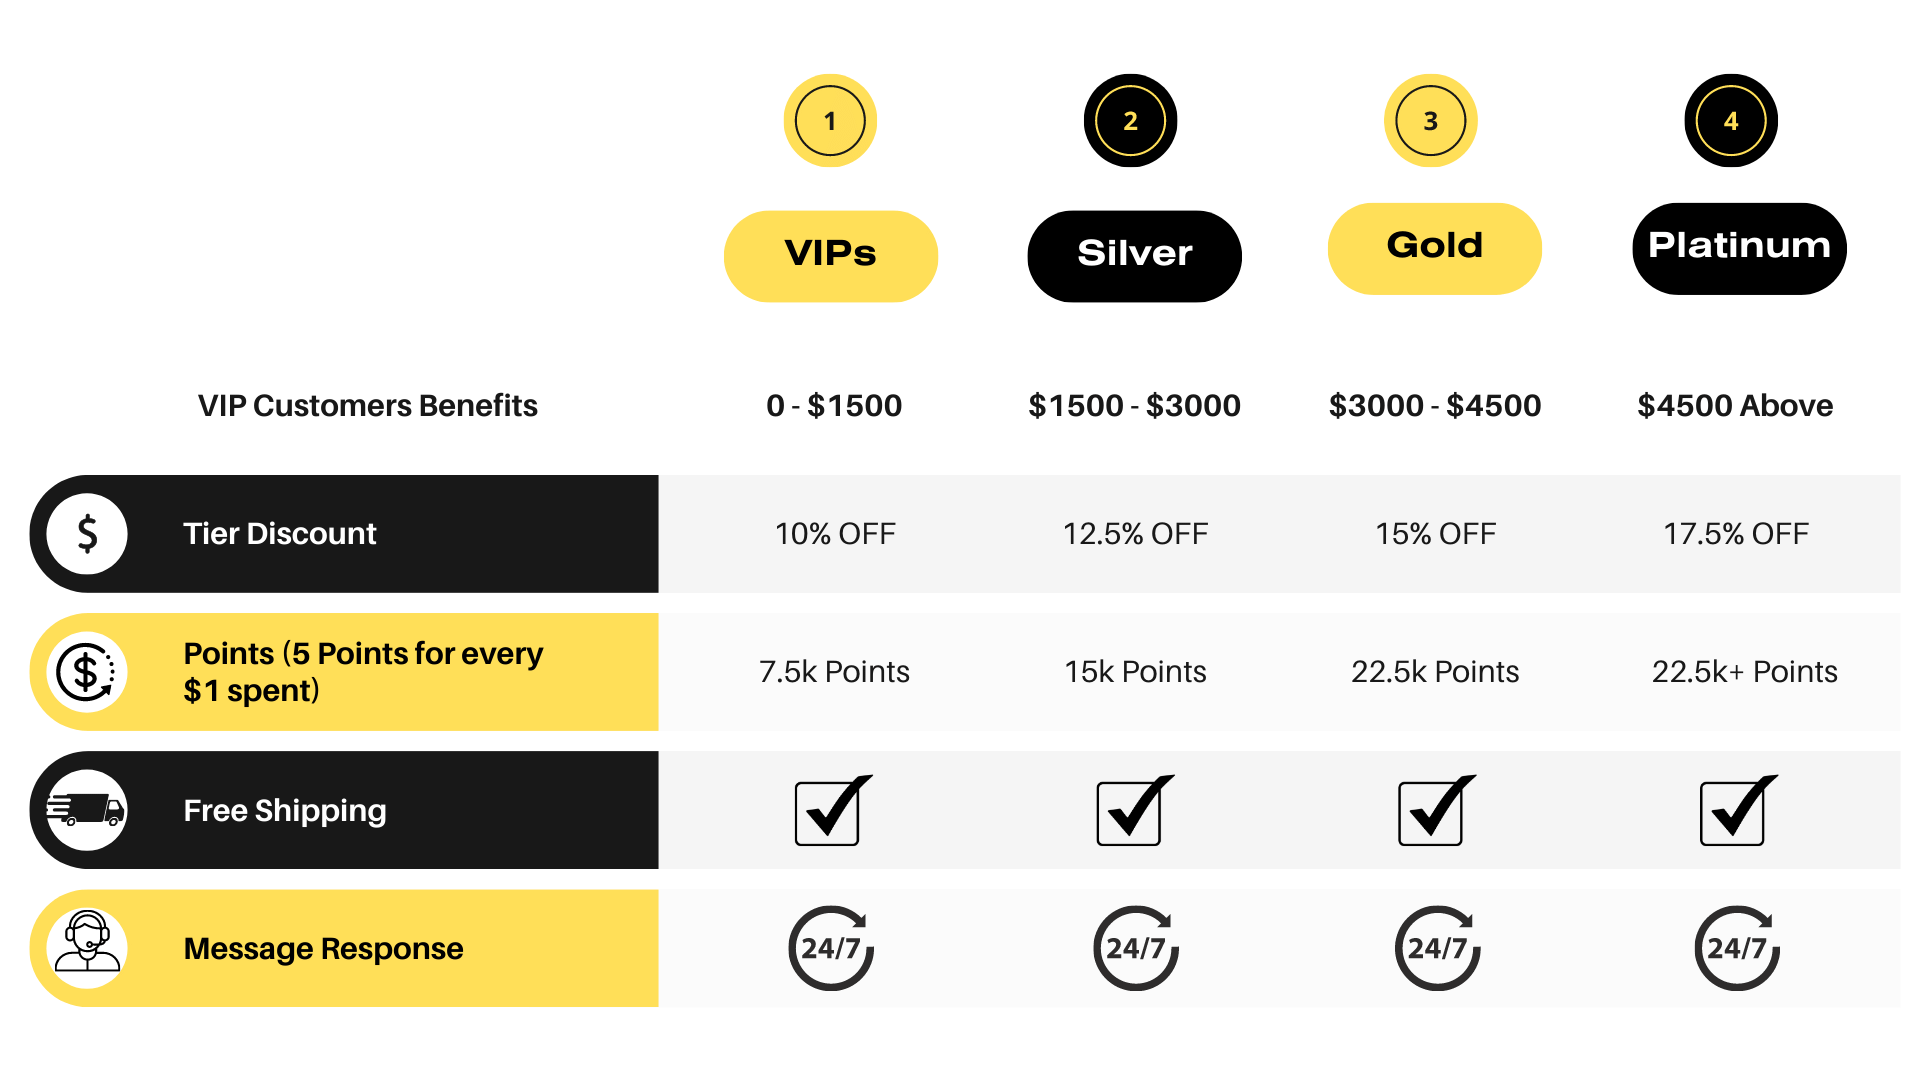This screenshot has width=1920, height=1080.
Task: Click the black number 4 circle badge
Action: (x=1731, y=121)
